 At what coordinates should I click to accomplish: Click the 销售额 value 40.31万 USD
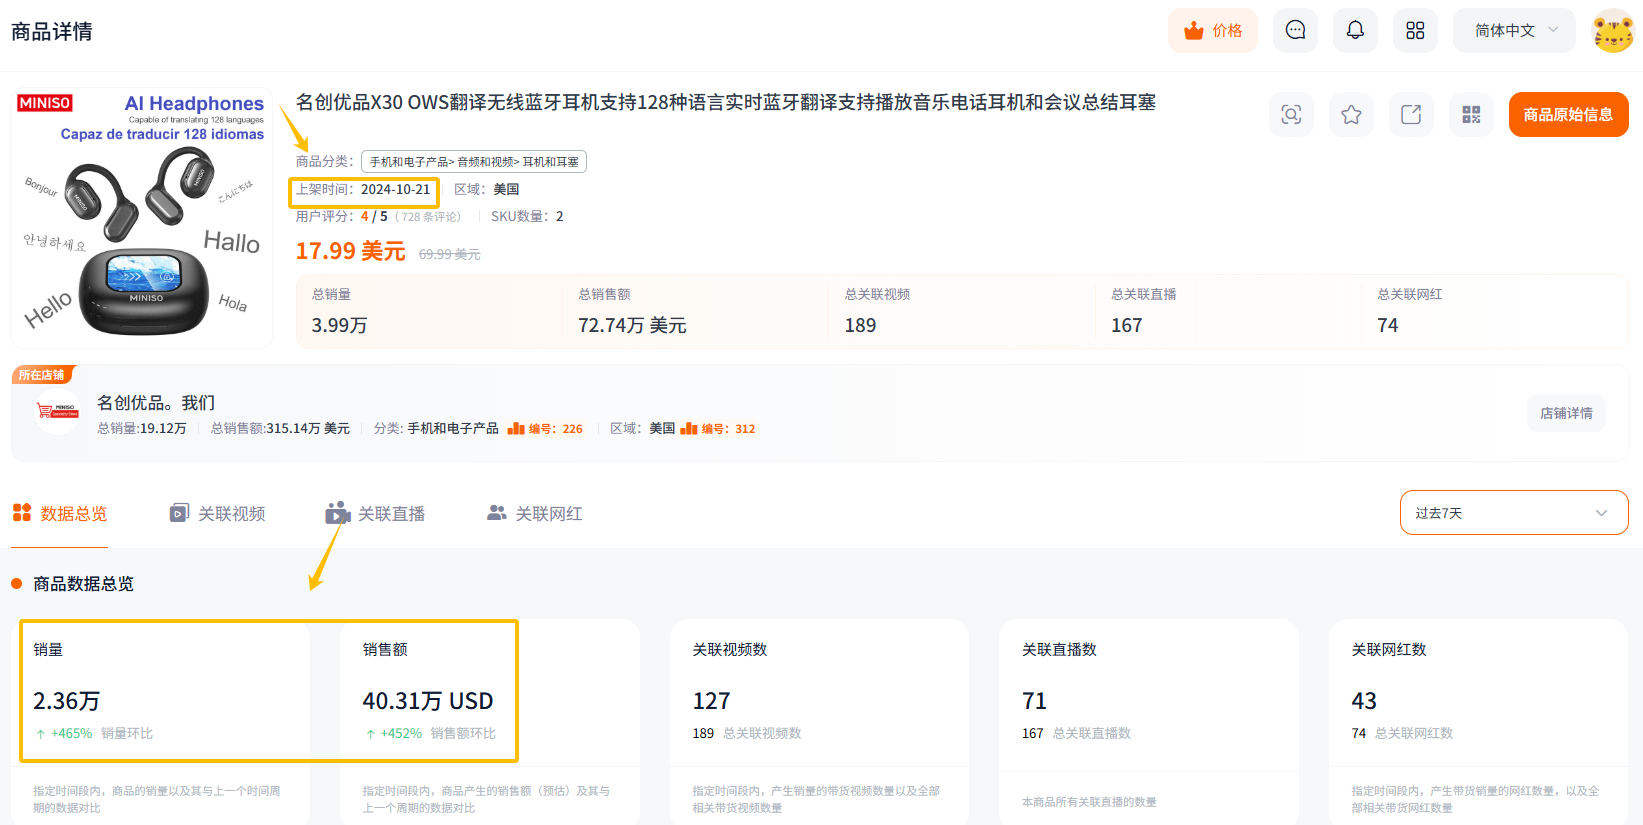click(x=427, y=701)
